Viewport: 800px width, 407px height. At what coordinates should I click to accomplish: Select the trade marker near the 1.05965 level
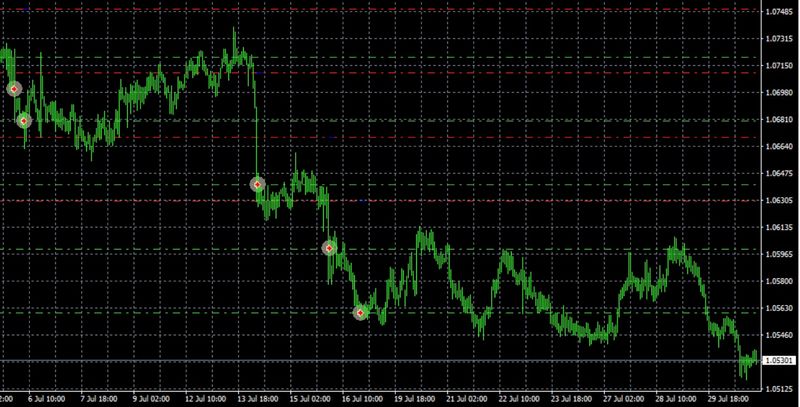coord(328,248)
